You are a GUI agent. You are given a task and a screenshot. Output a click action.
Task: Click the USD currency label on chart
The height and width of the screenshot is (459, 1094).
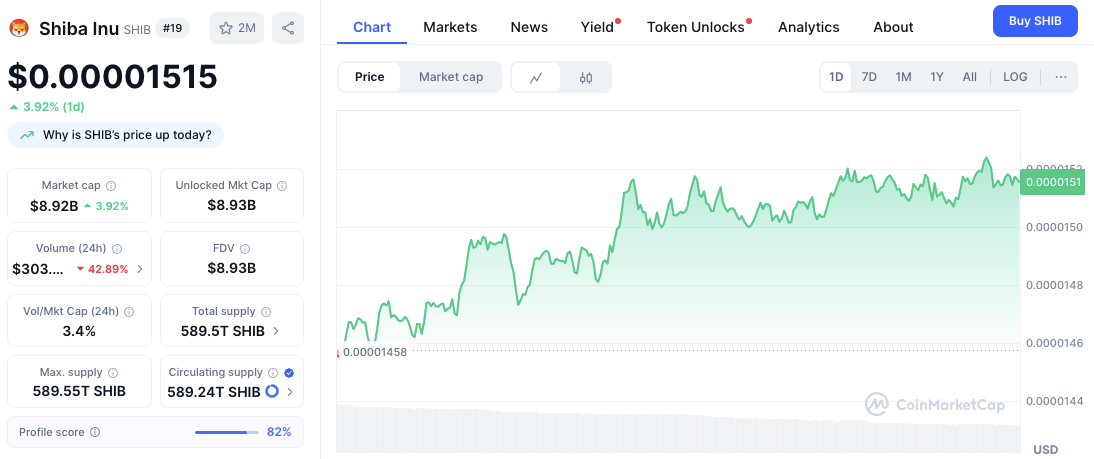(1045, 449)
